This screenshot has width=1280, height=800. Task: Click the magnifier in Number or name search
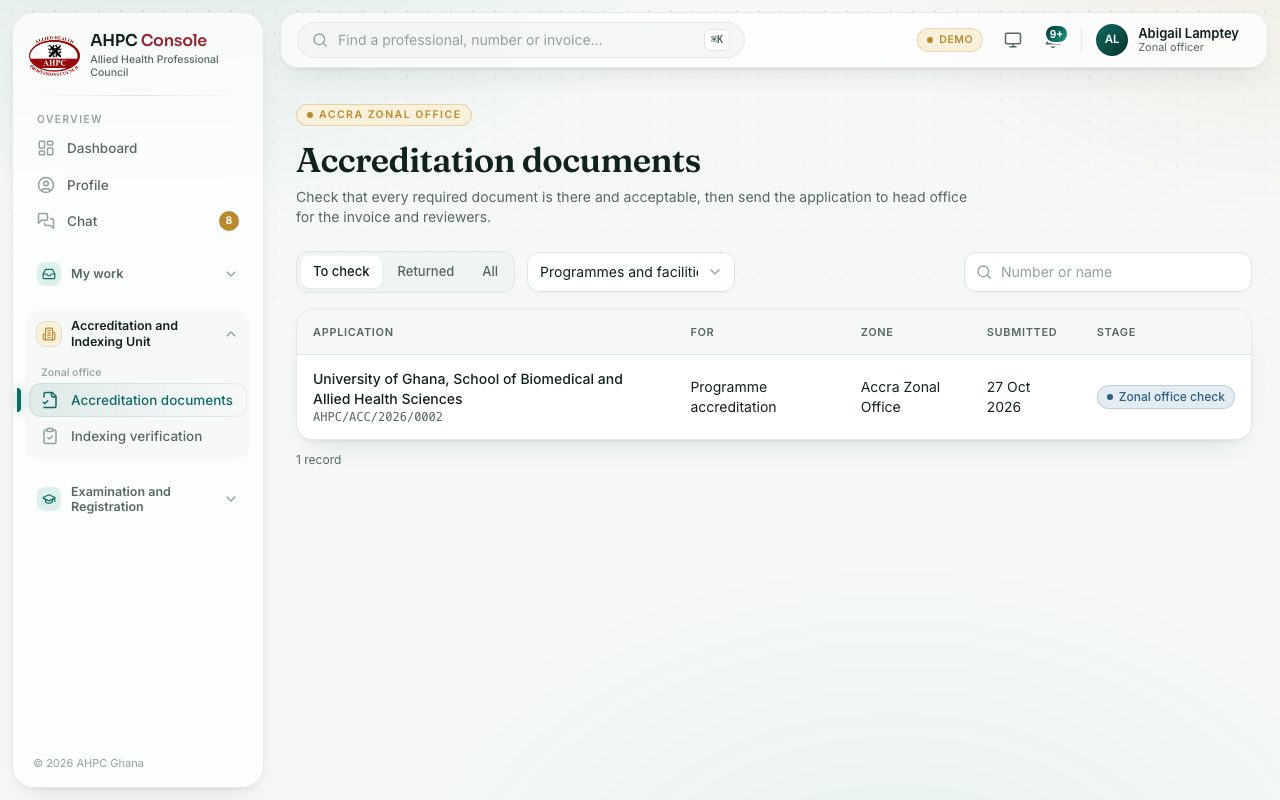(x=984, y=272)
